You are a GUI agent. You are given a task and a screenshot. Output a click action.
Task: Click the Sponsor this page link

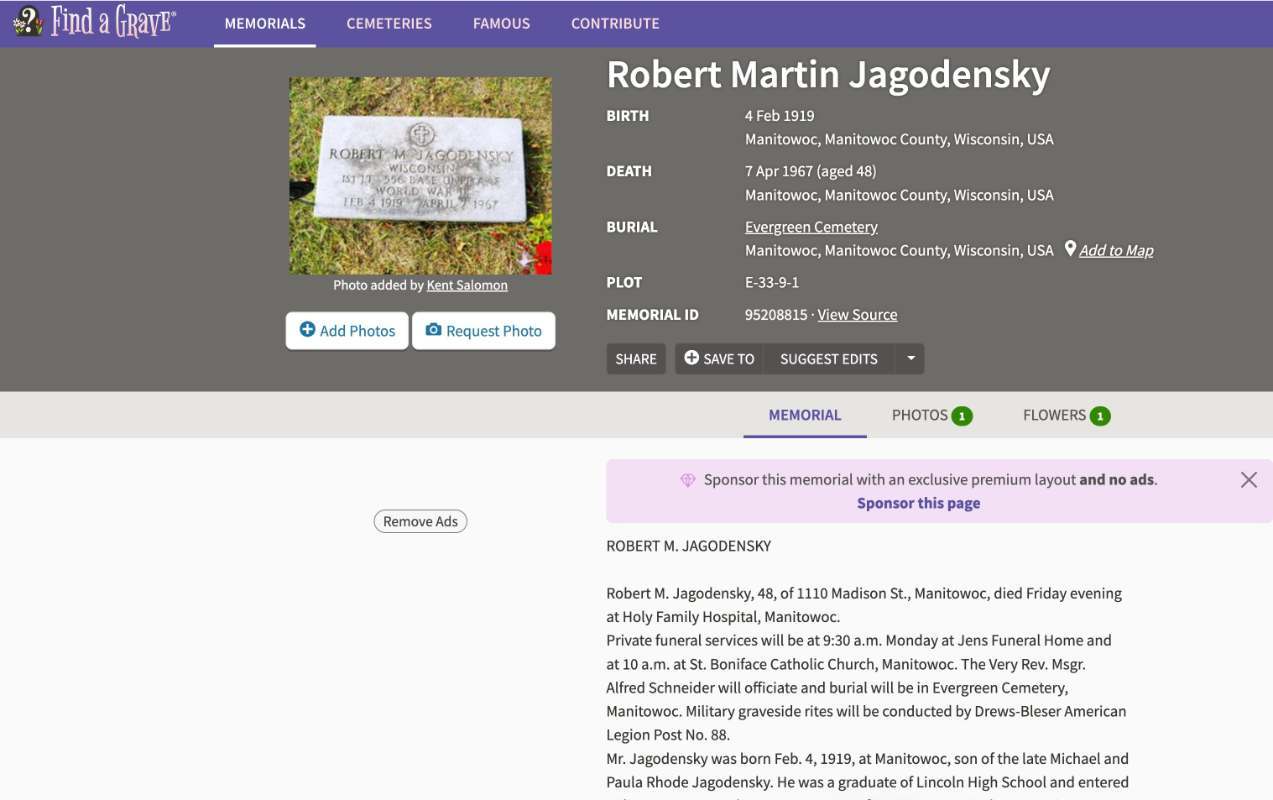[918, 503]
